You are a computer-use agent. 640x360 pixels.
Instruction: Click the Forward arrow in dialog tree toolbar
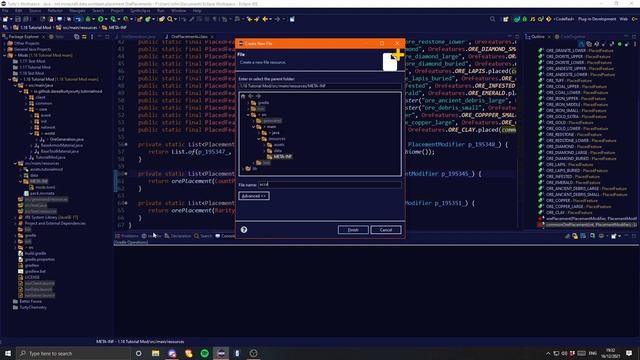[x=258, y=96]
